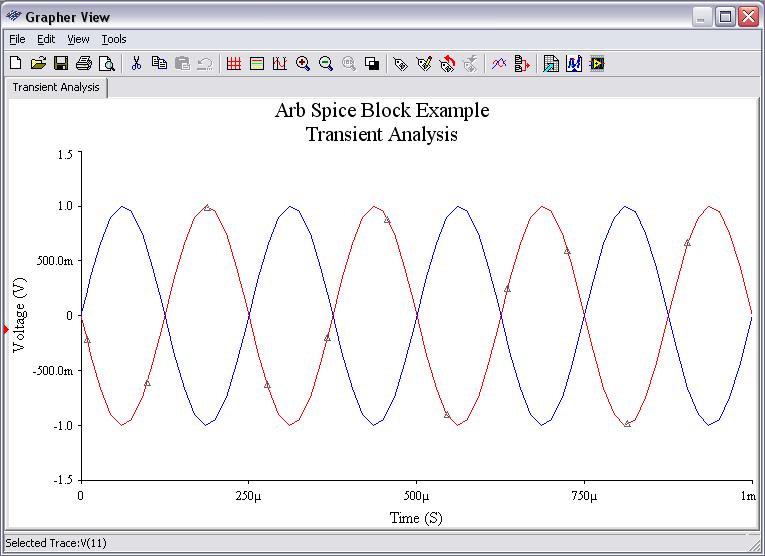Print the graph with the printer icon
Screen dimensions: 765x556
pos(84,64)
